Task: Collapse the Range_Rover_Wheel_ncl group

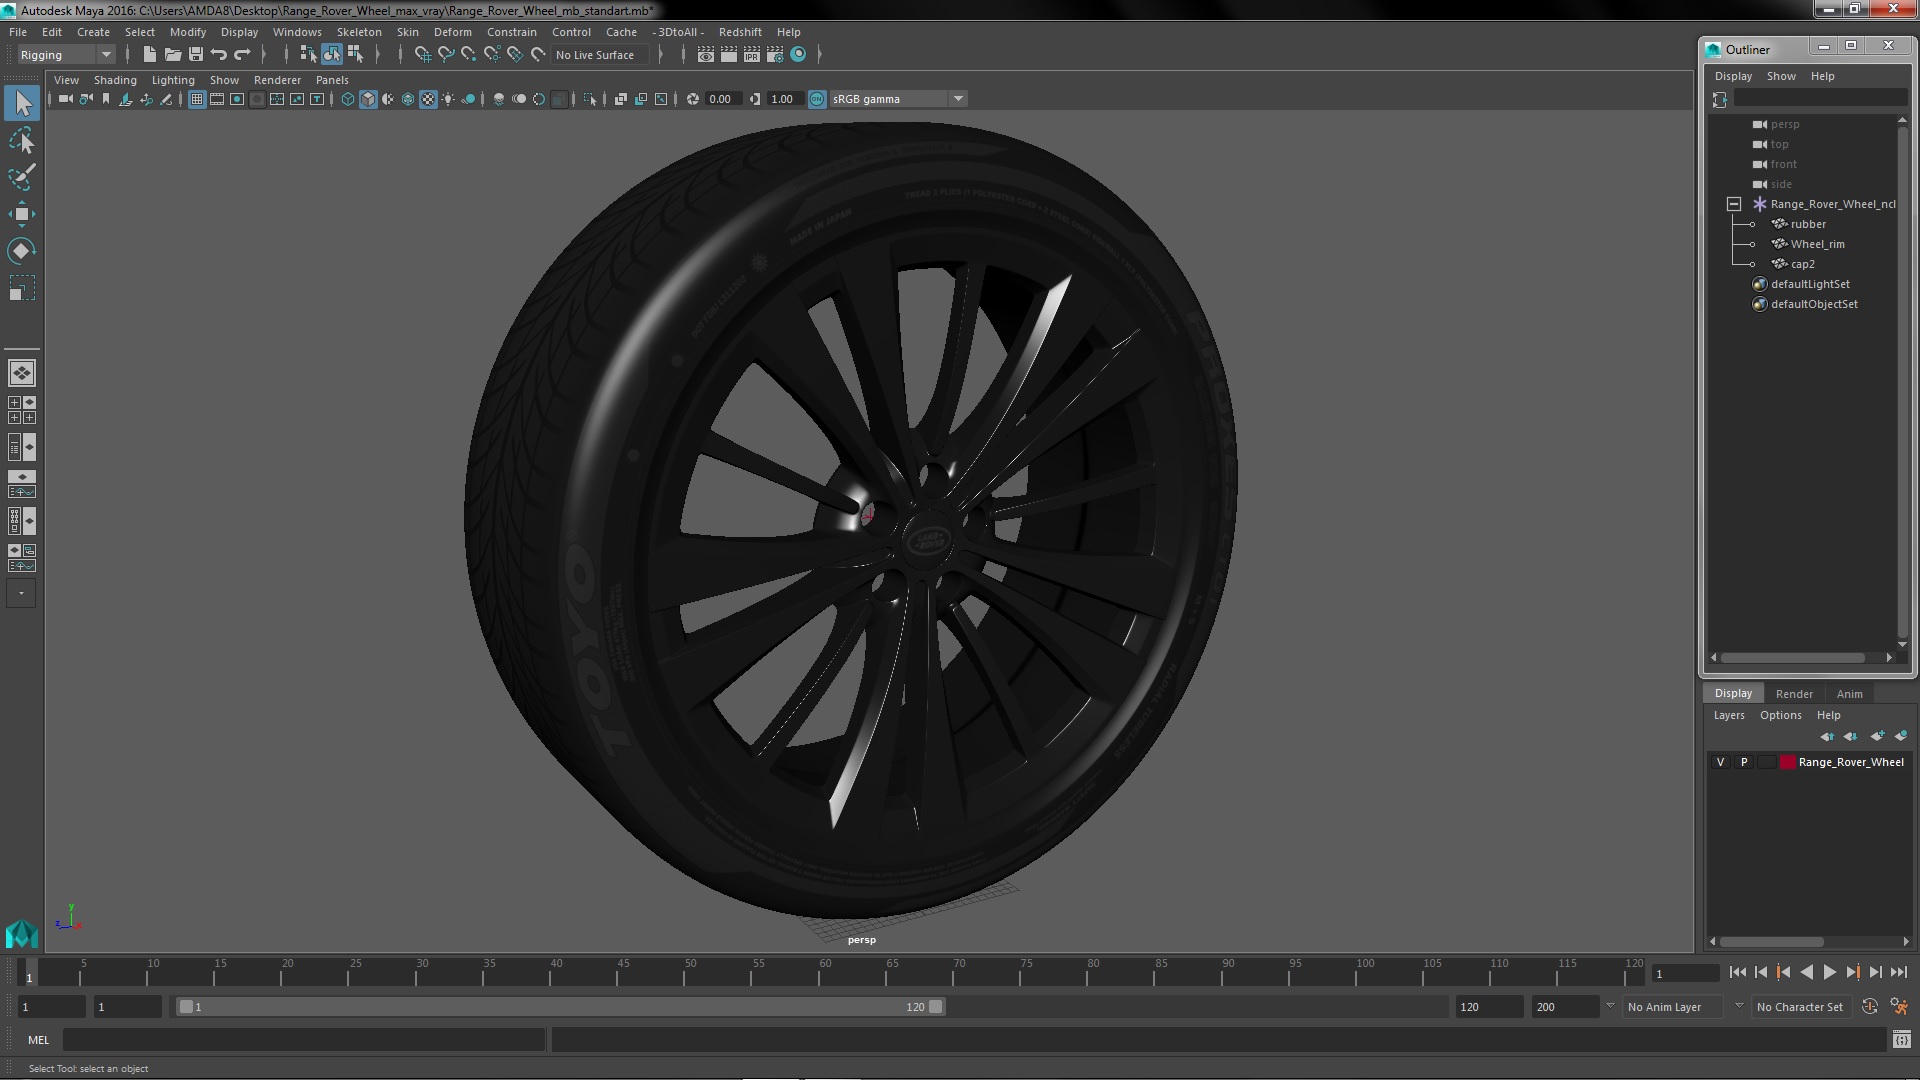Action: (1734, 204)
